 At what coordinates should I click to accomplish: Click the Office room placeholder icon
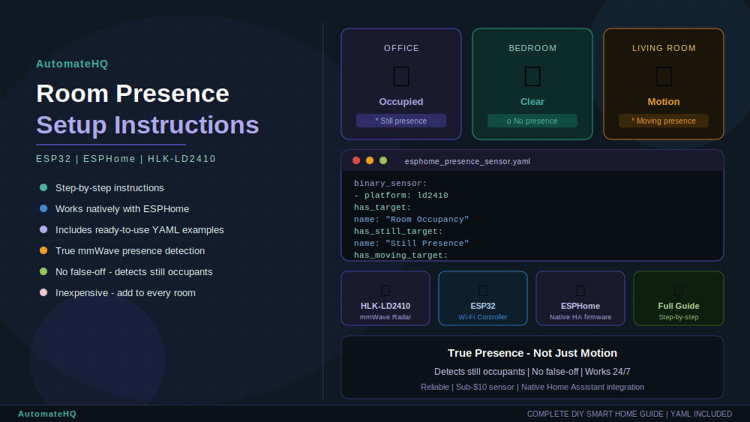pos(401,77)
